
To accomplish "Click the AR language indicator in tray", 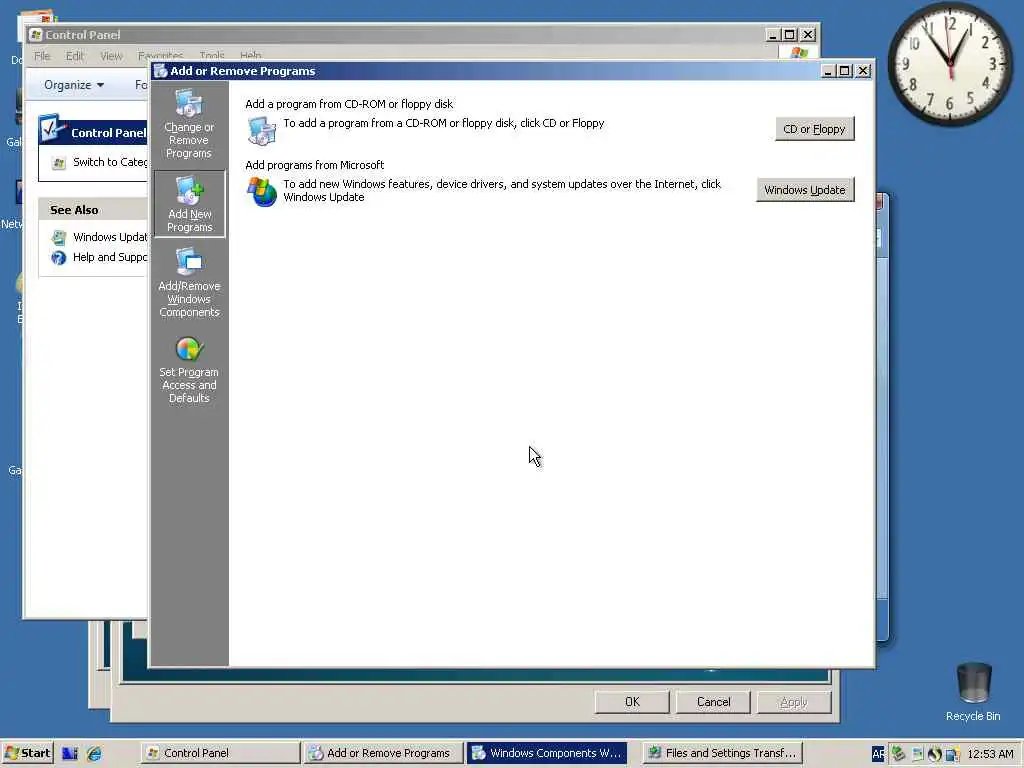I will click(878, 754).
